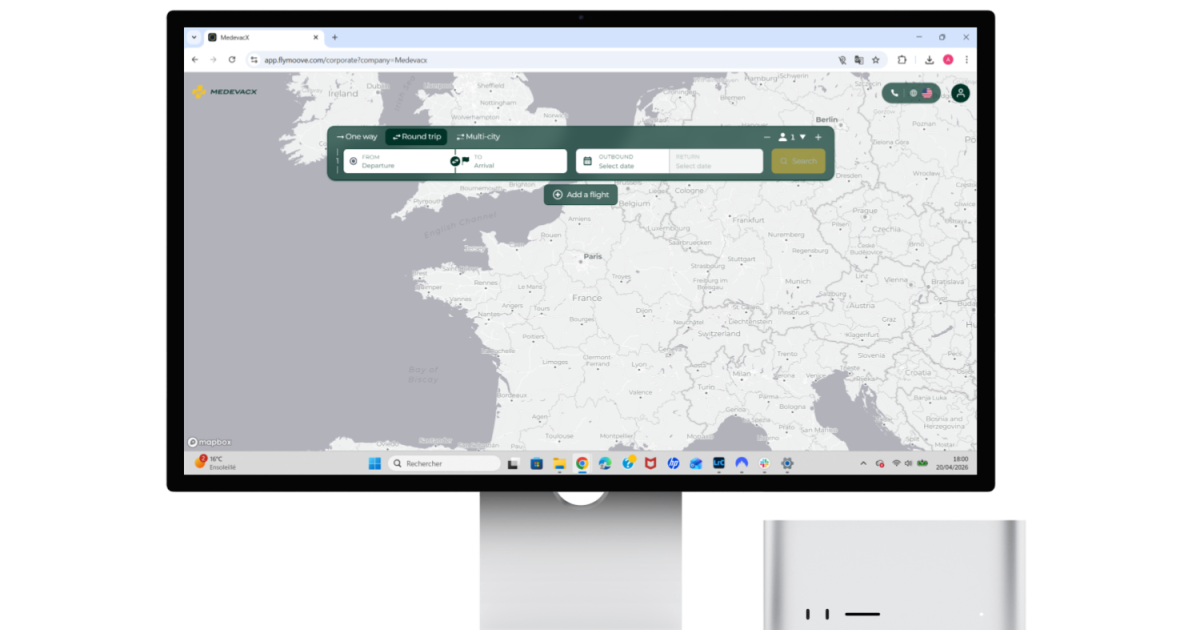Viewport: 1200px width, 630px height.
Task: Open the language globe icon
Action: pyautogui.click(x=914, y=93)
